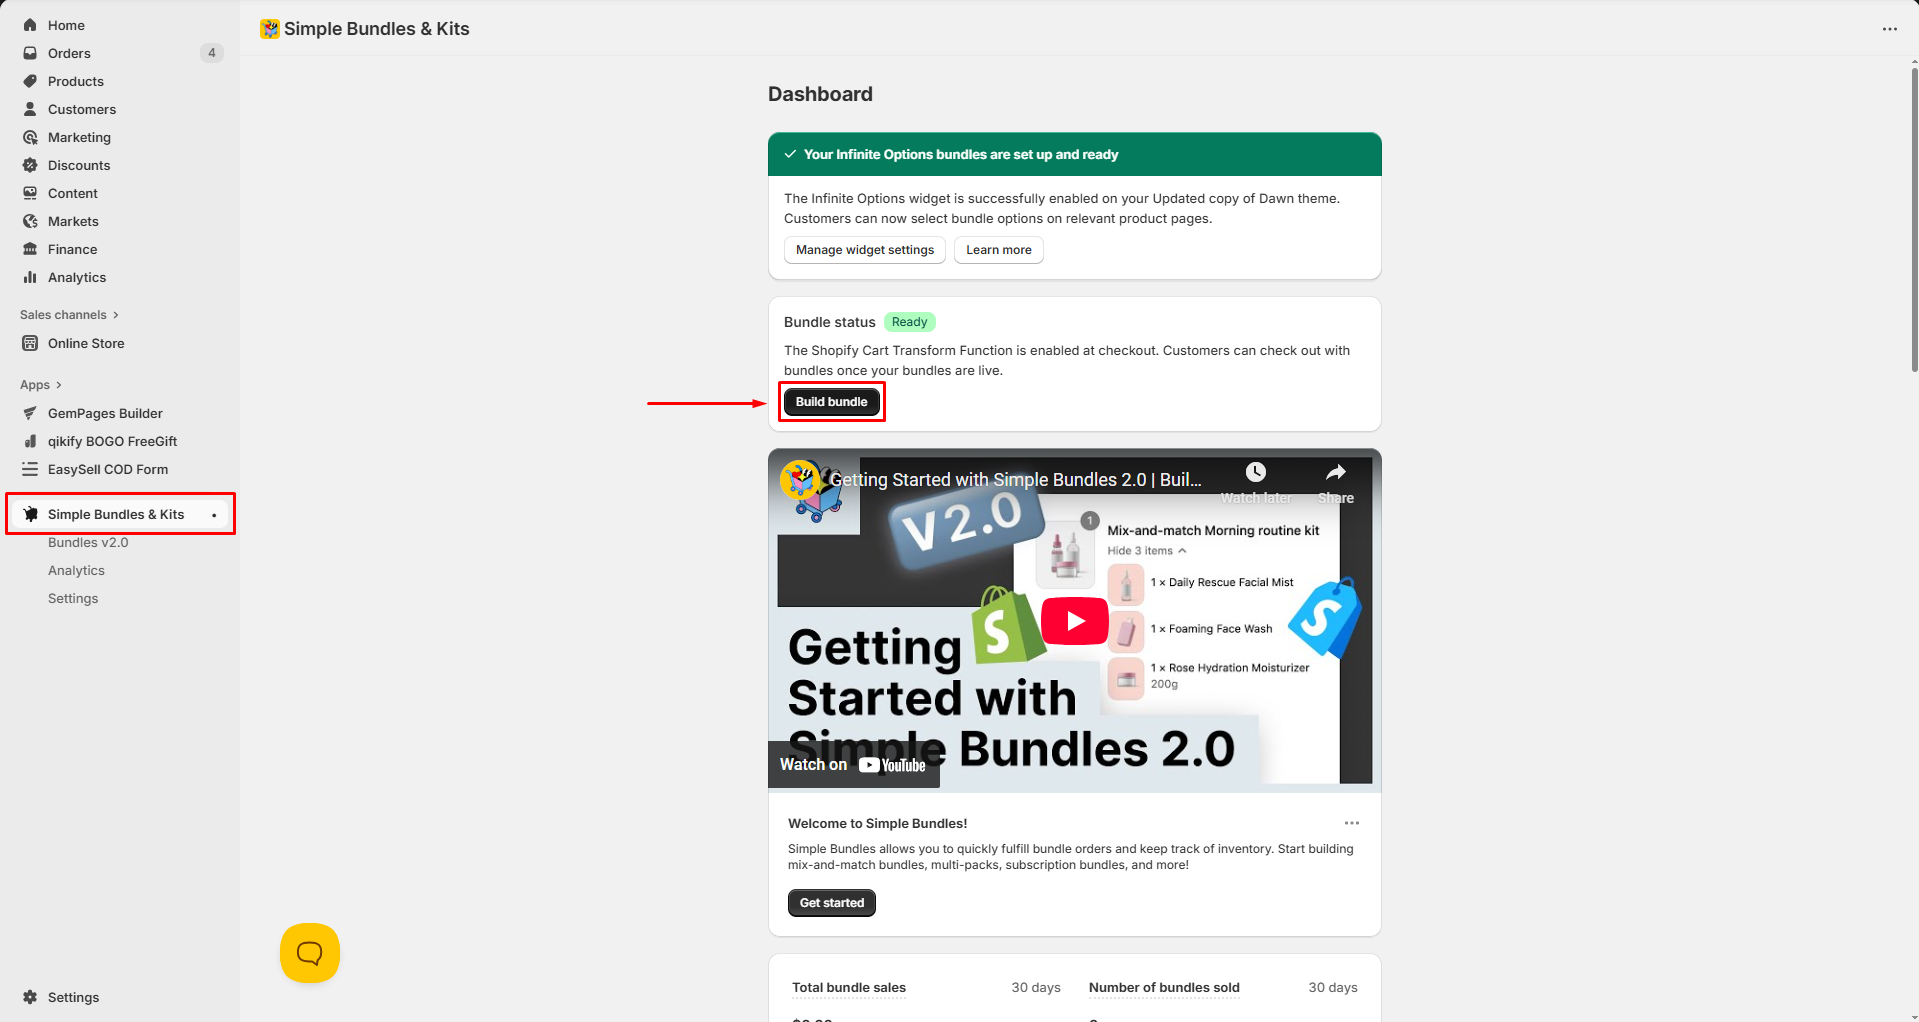
Task: Click the Build bundle button
Action: point(832,402)
